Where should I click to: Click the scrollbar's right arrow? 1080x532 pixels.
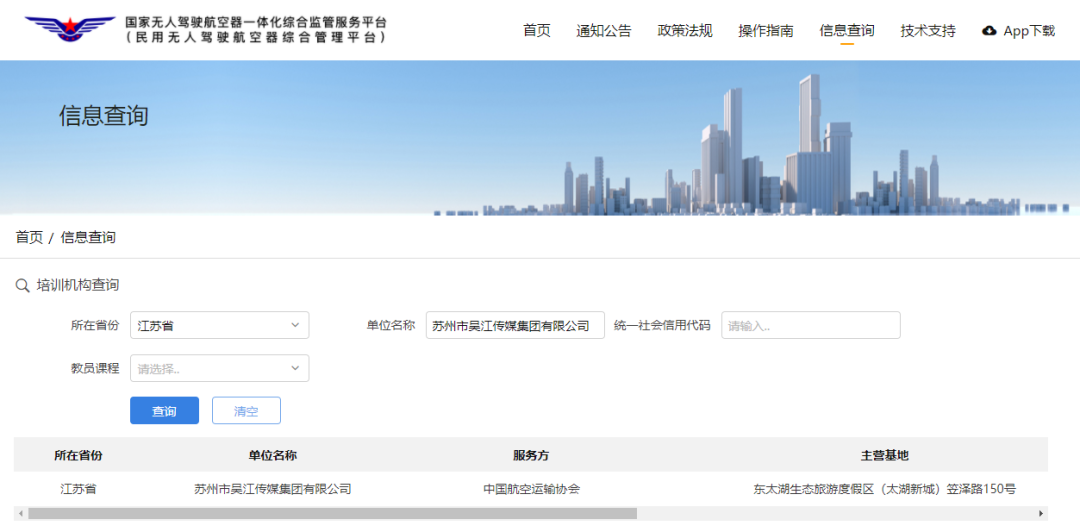[1041, 513]
